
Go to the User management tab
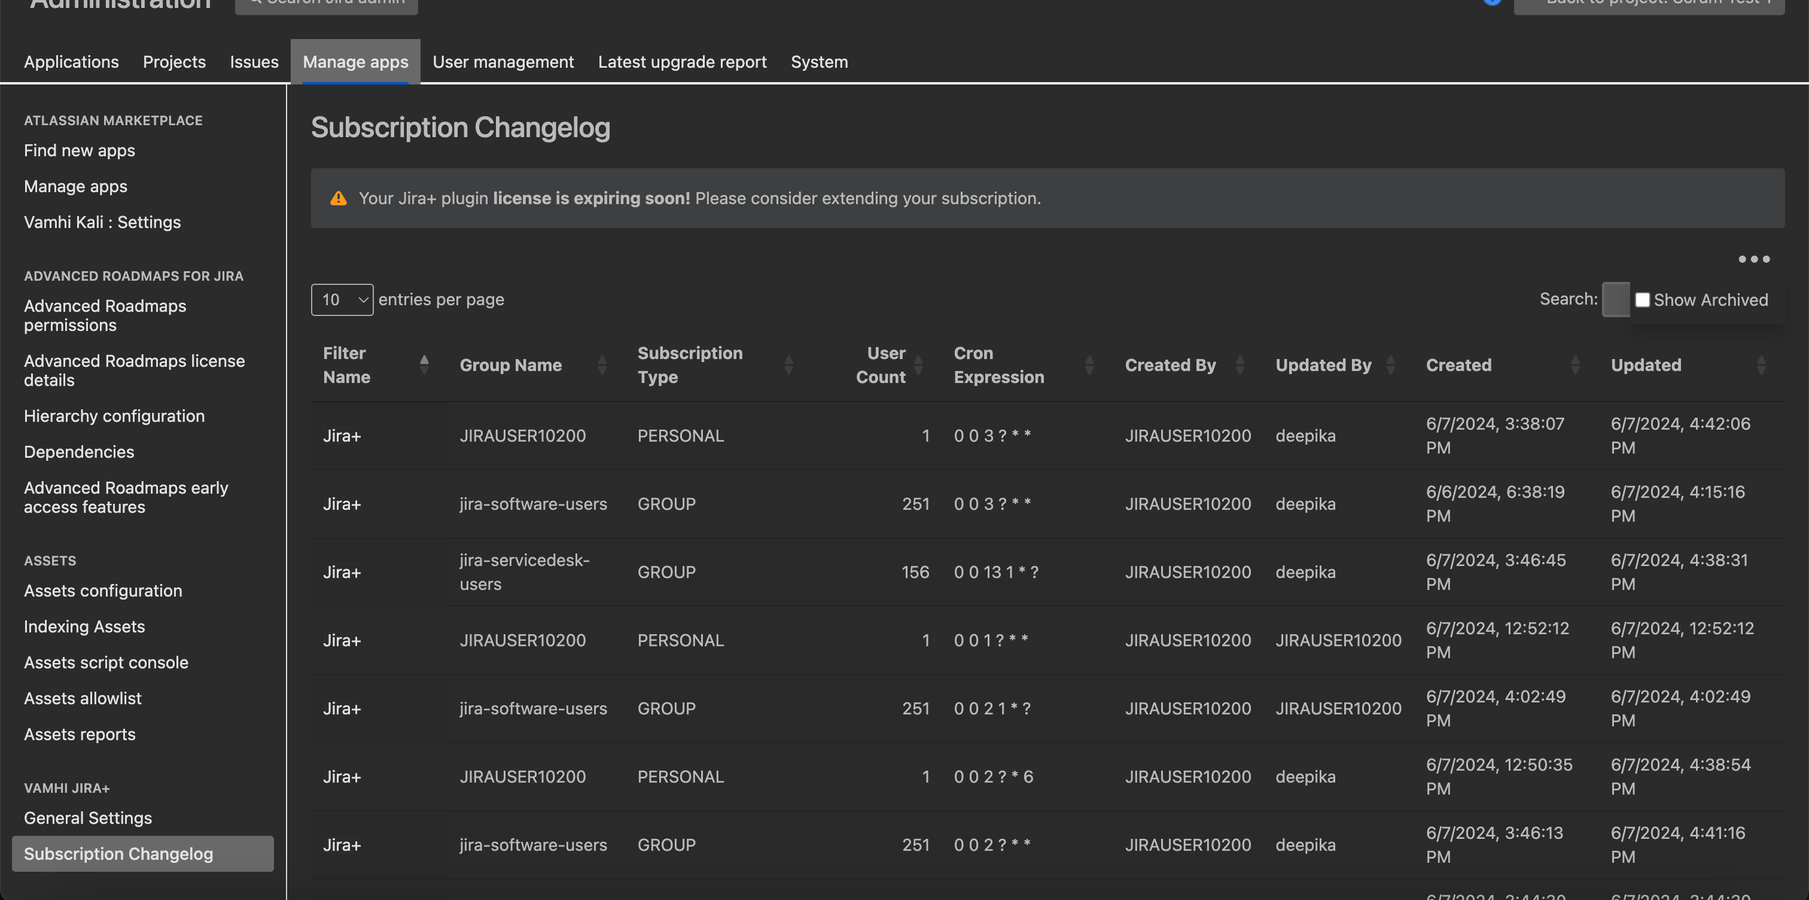click(x=503, y=62)
